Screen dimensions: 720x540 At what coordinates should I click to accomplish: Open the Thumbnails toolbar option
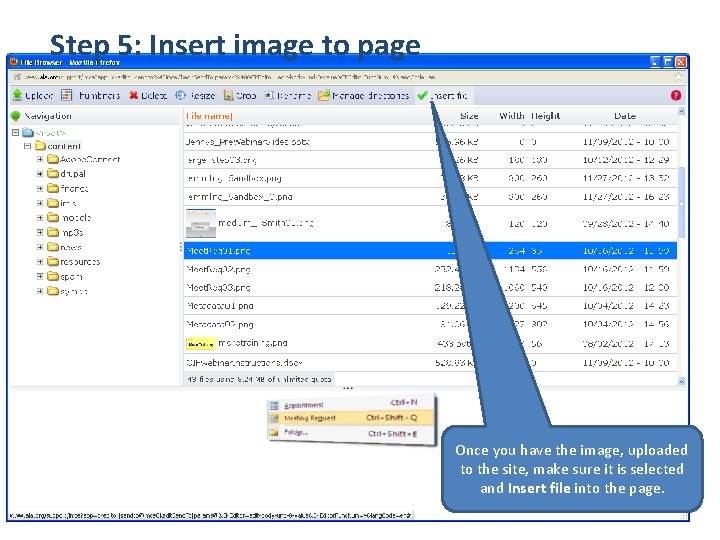click(x=91, y=96)
